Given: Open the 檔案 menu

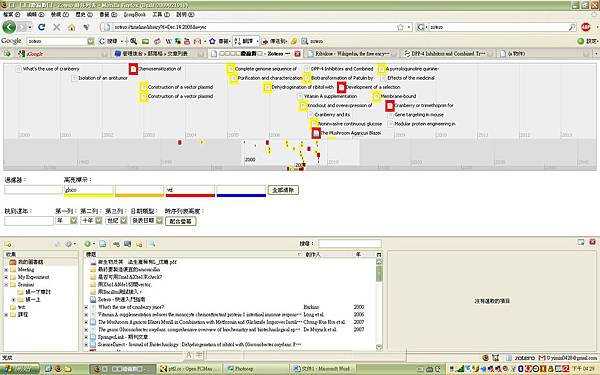Looking at the screenshot, I should (11, 14).
